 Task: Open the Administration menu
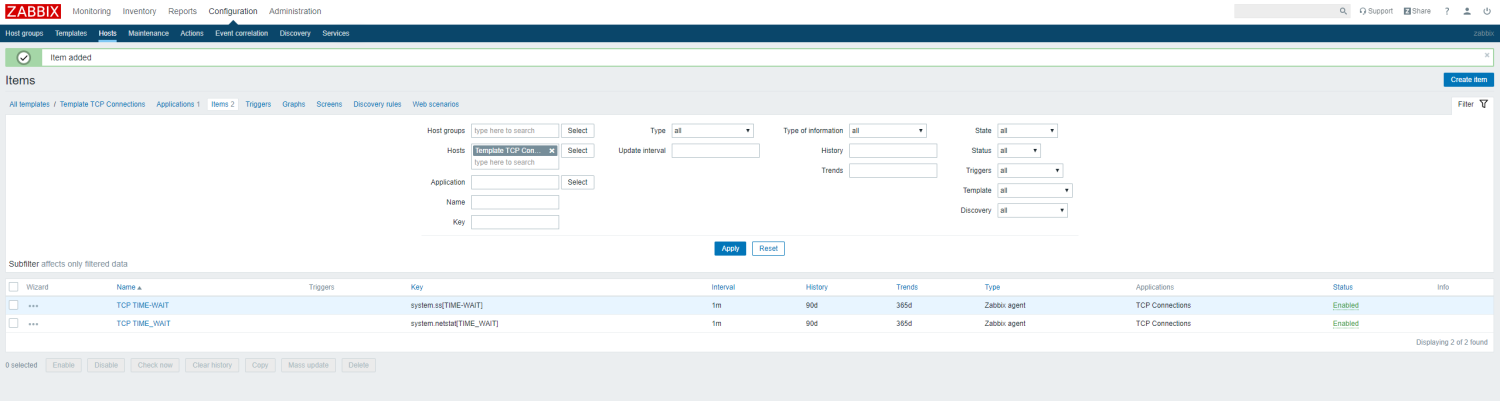tap(295, 11)
